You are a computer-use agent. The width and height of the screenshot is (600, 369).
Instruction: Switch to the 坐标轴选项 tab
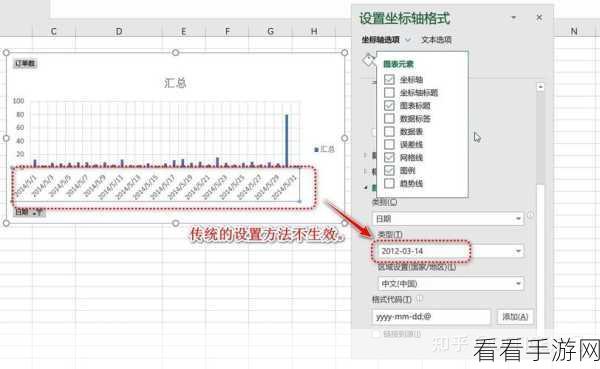tap(381, 39)
